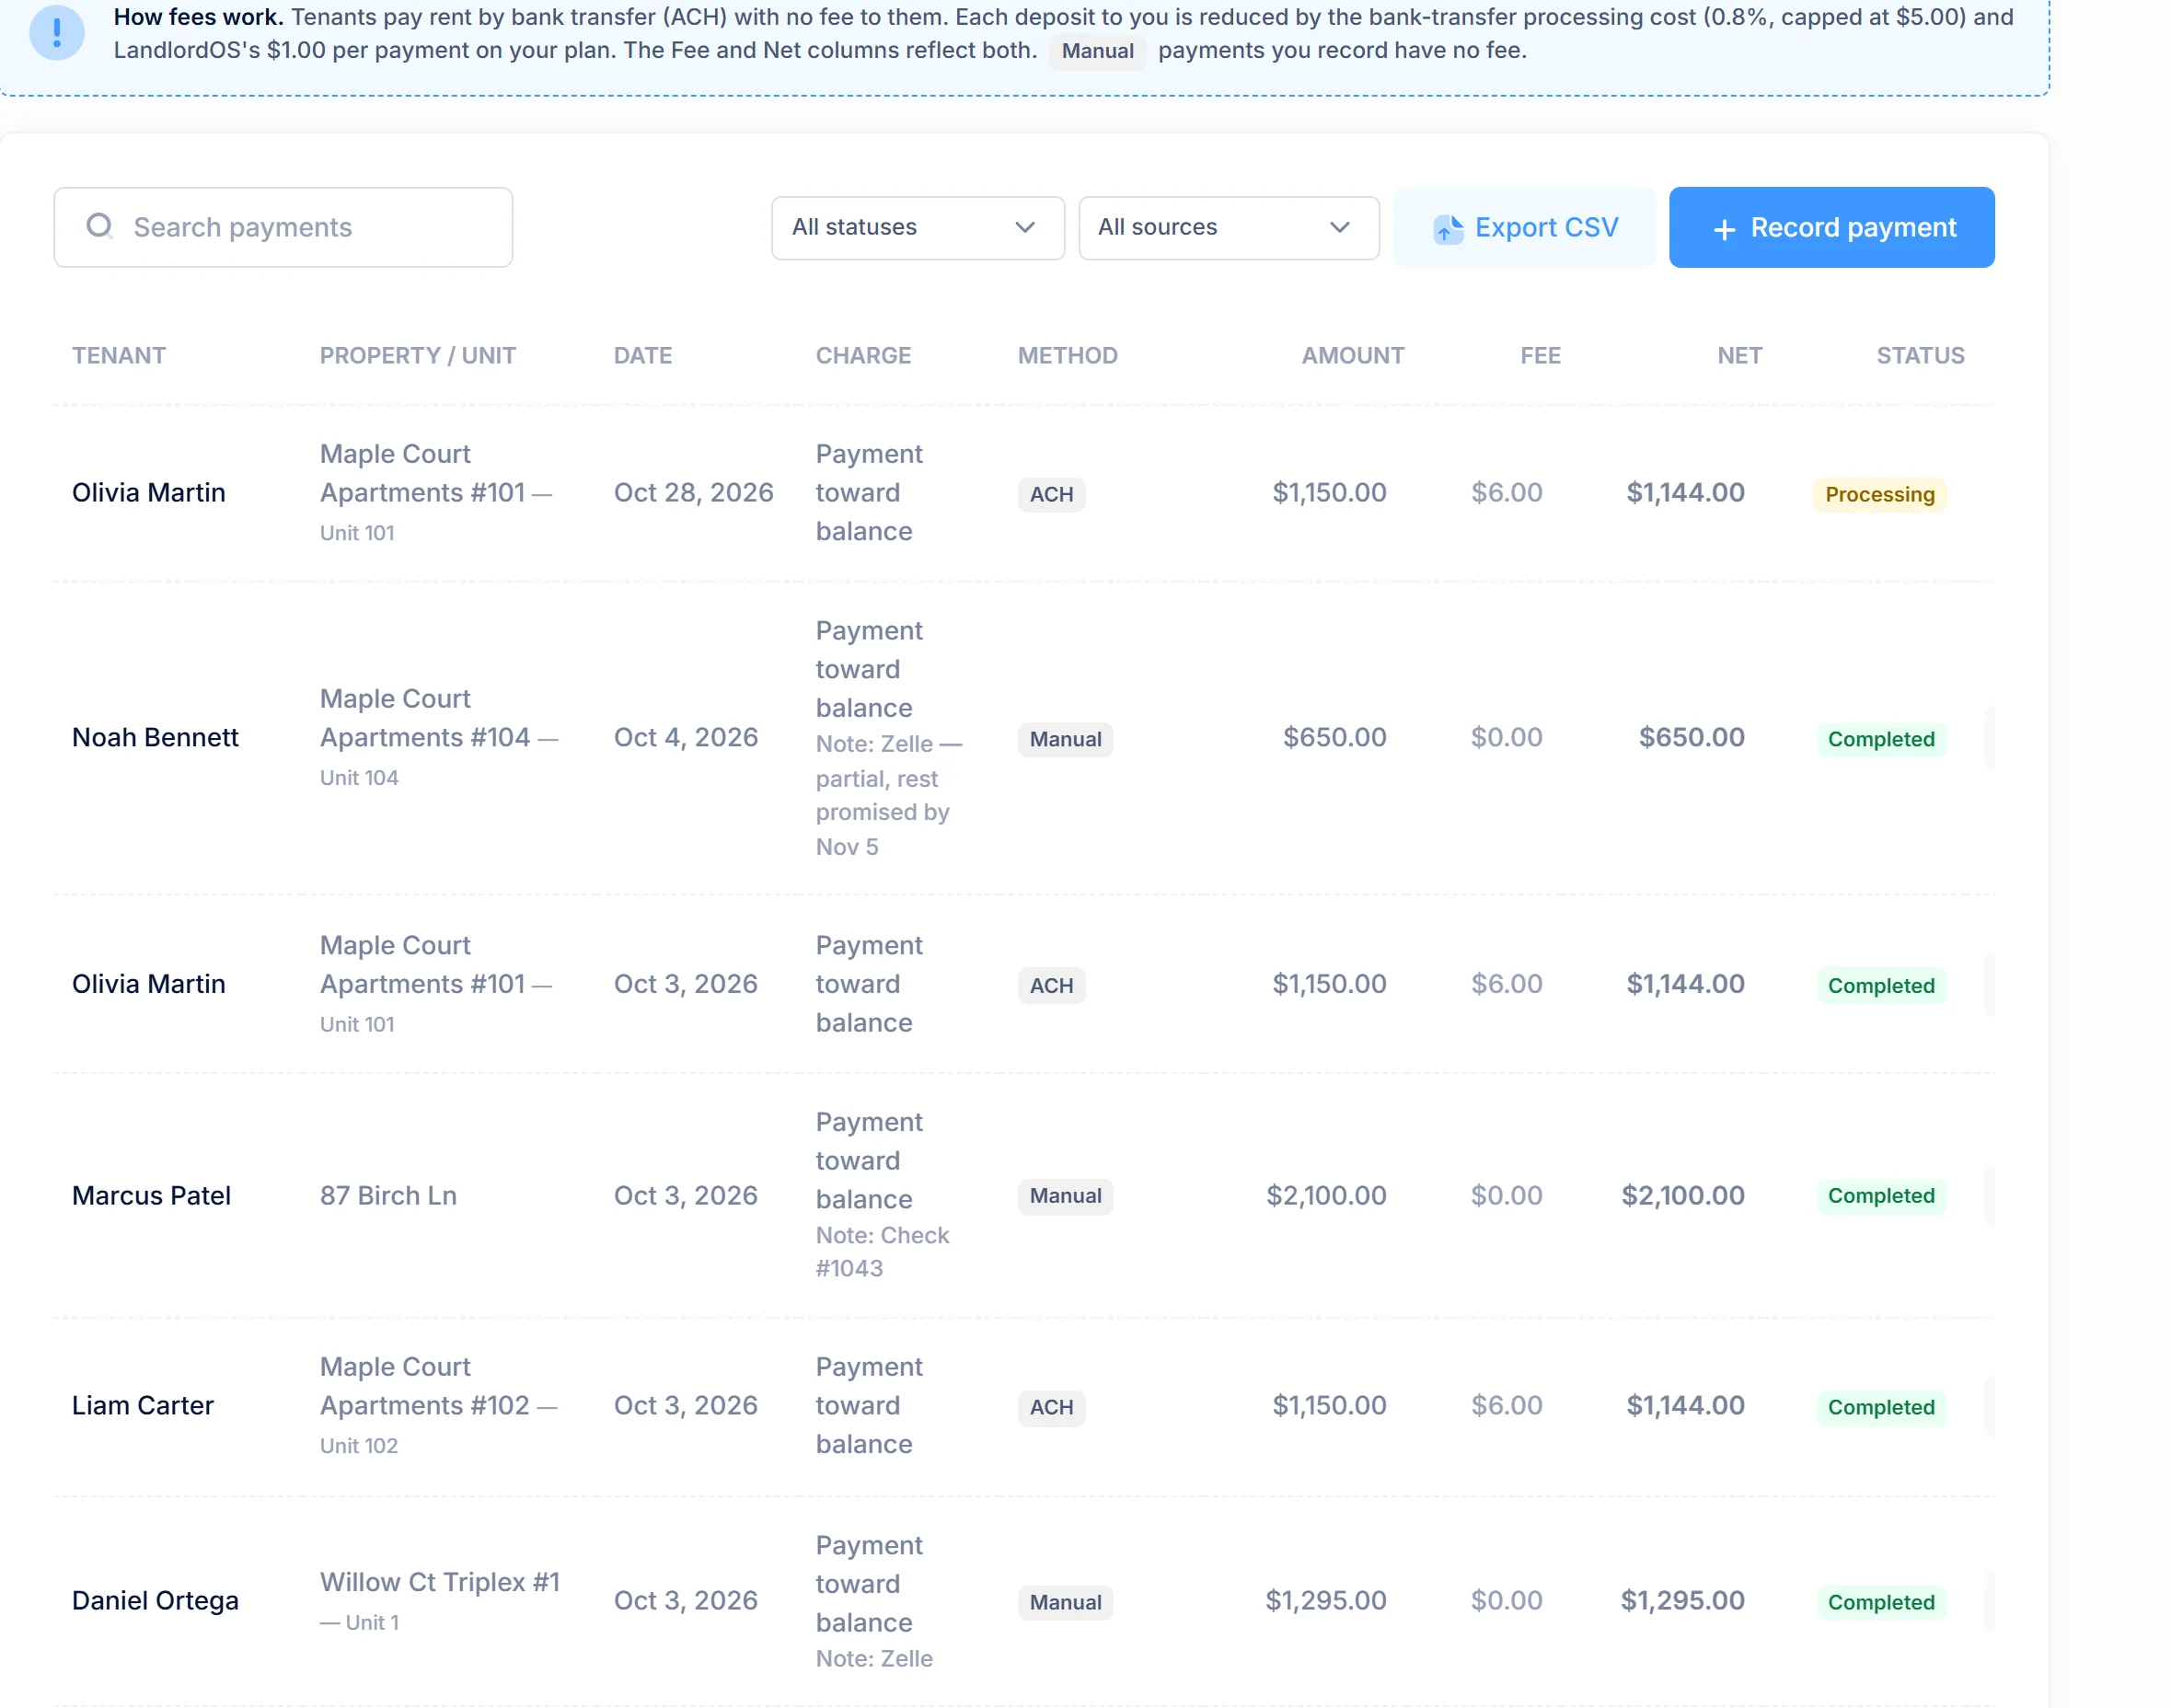
Task: Click the $1,295.00 amount for Daniel Ortega
Action: pyautogui.click(x=1326, y=1601)
